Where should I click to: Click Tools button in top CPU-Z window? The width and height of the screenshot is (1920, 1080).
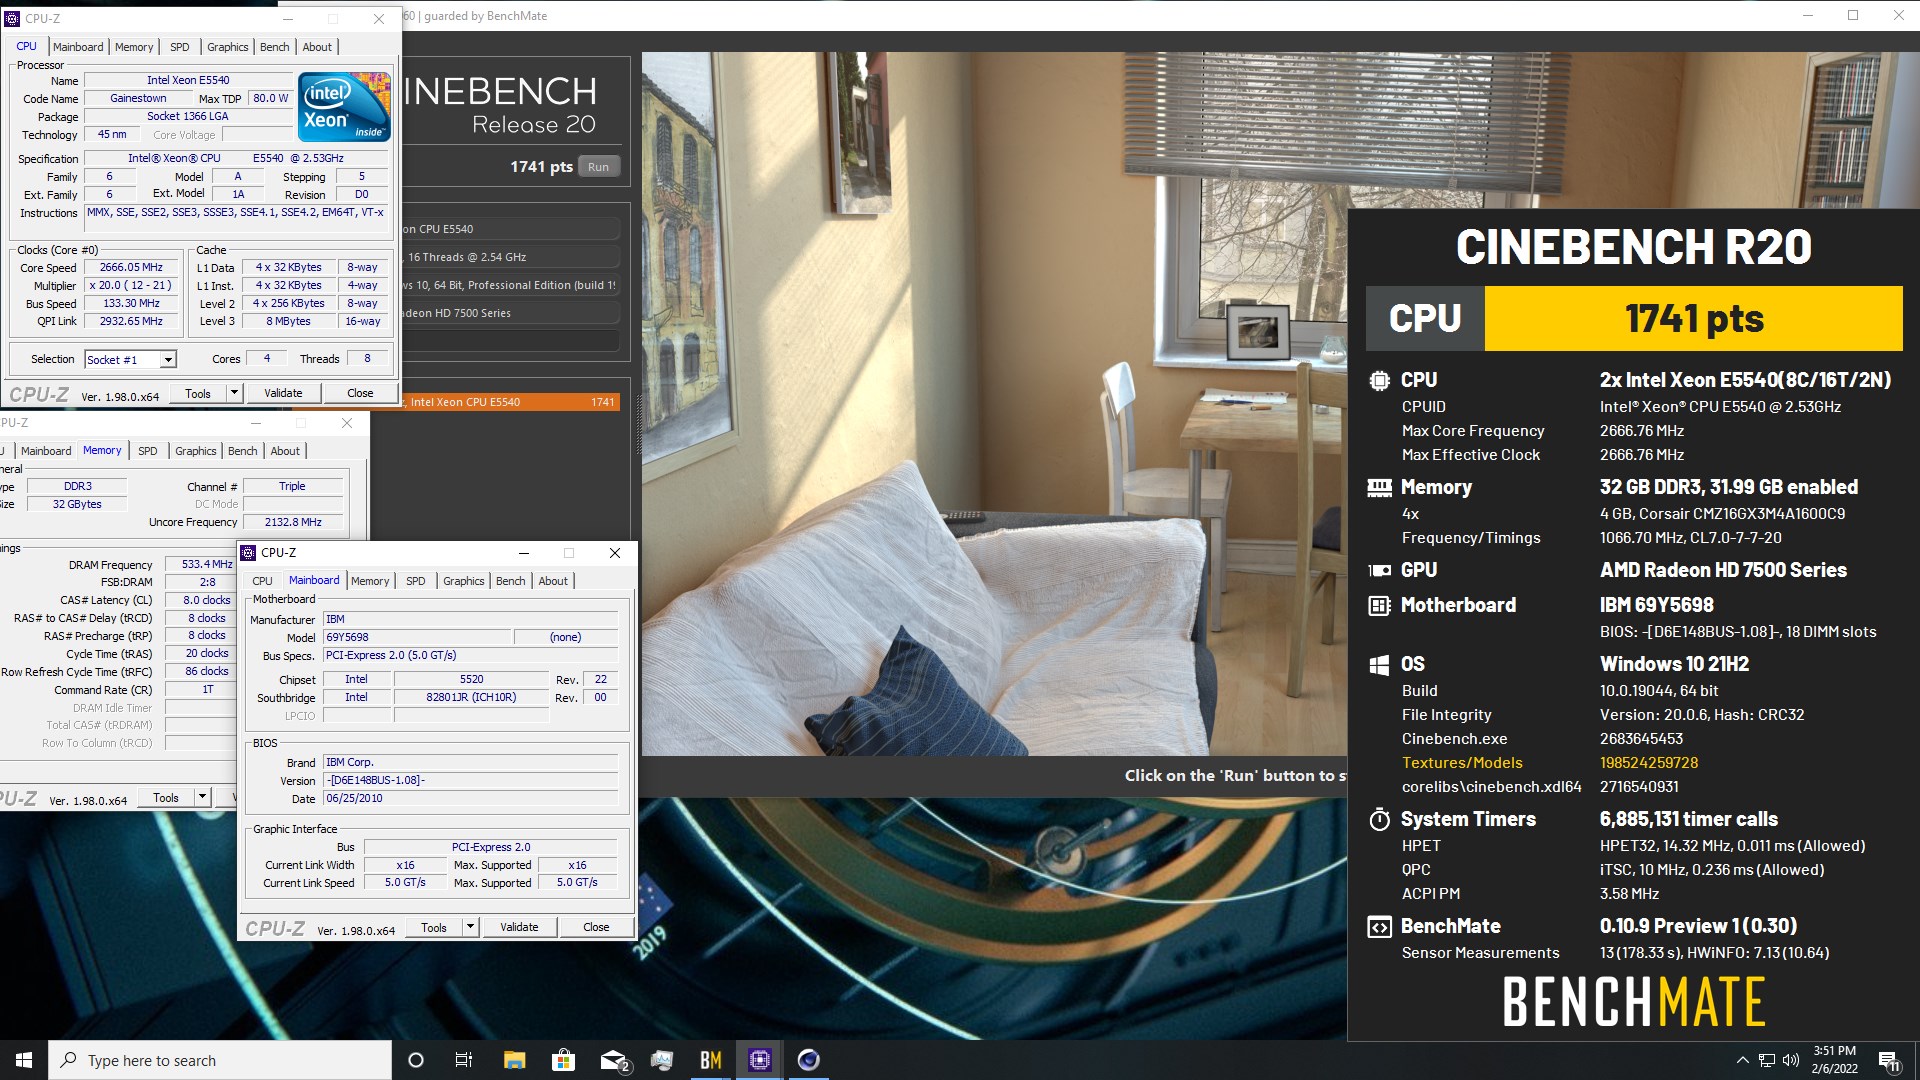[x=198, y=393]
